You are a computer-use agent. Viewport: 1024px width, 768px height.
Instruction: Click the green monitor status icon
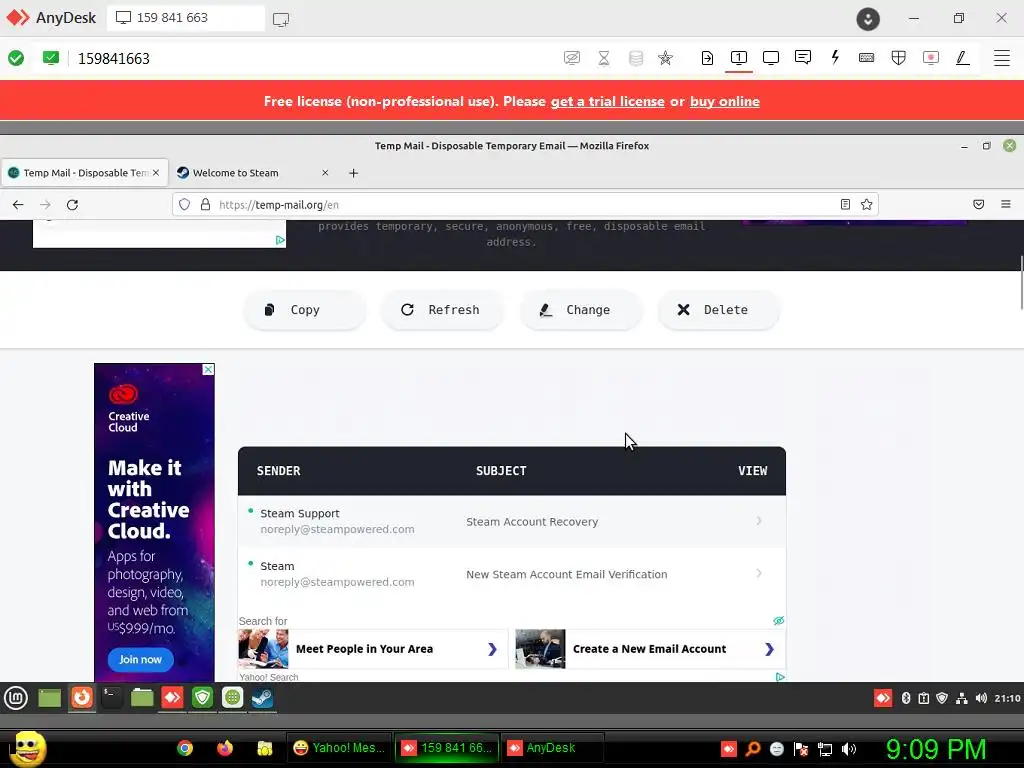51,58
